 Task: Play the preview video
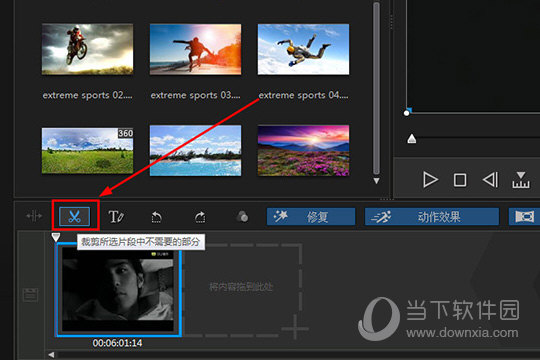[x=430, y=180]
